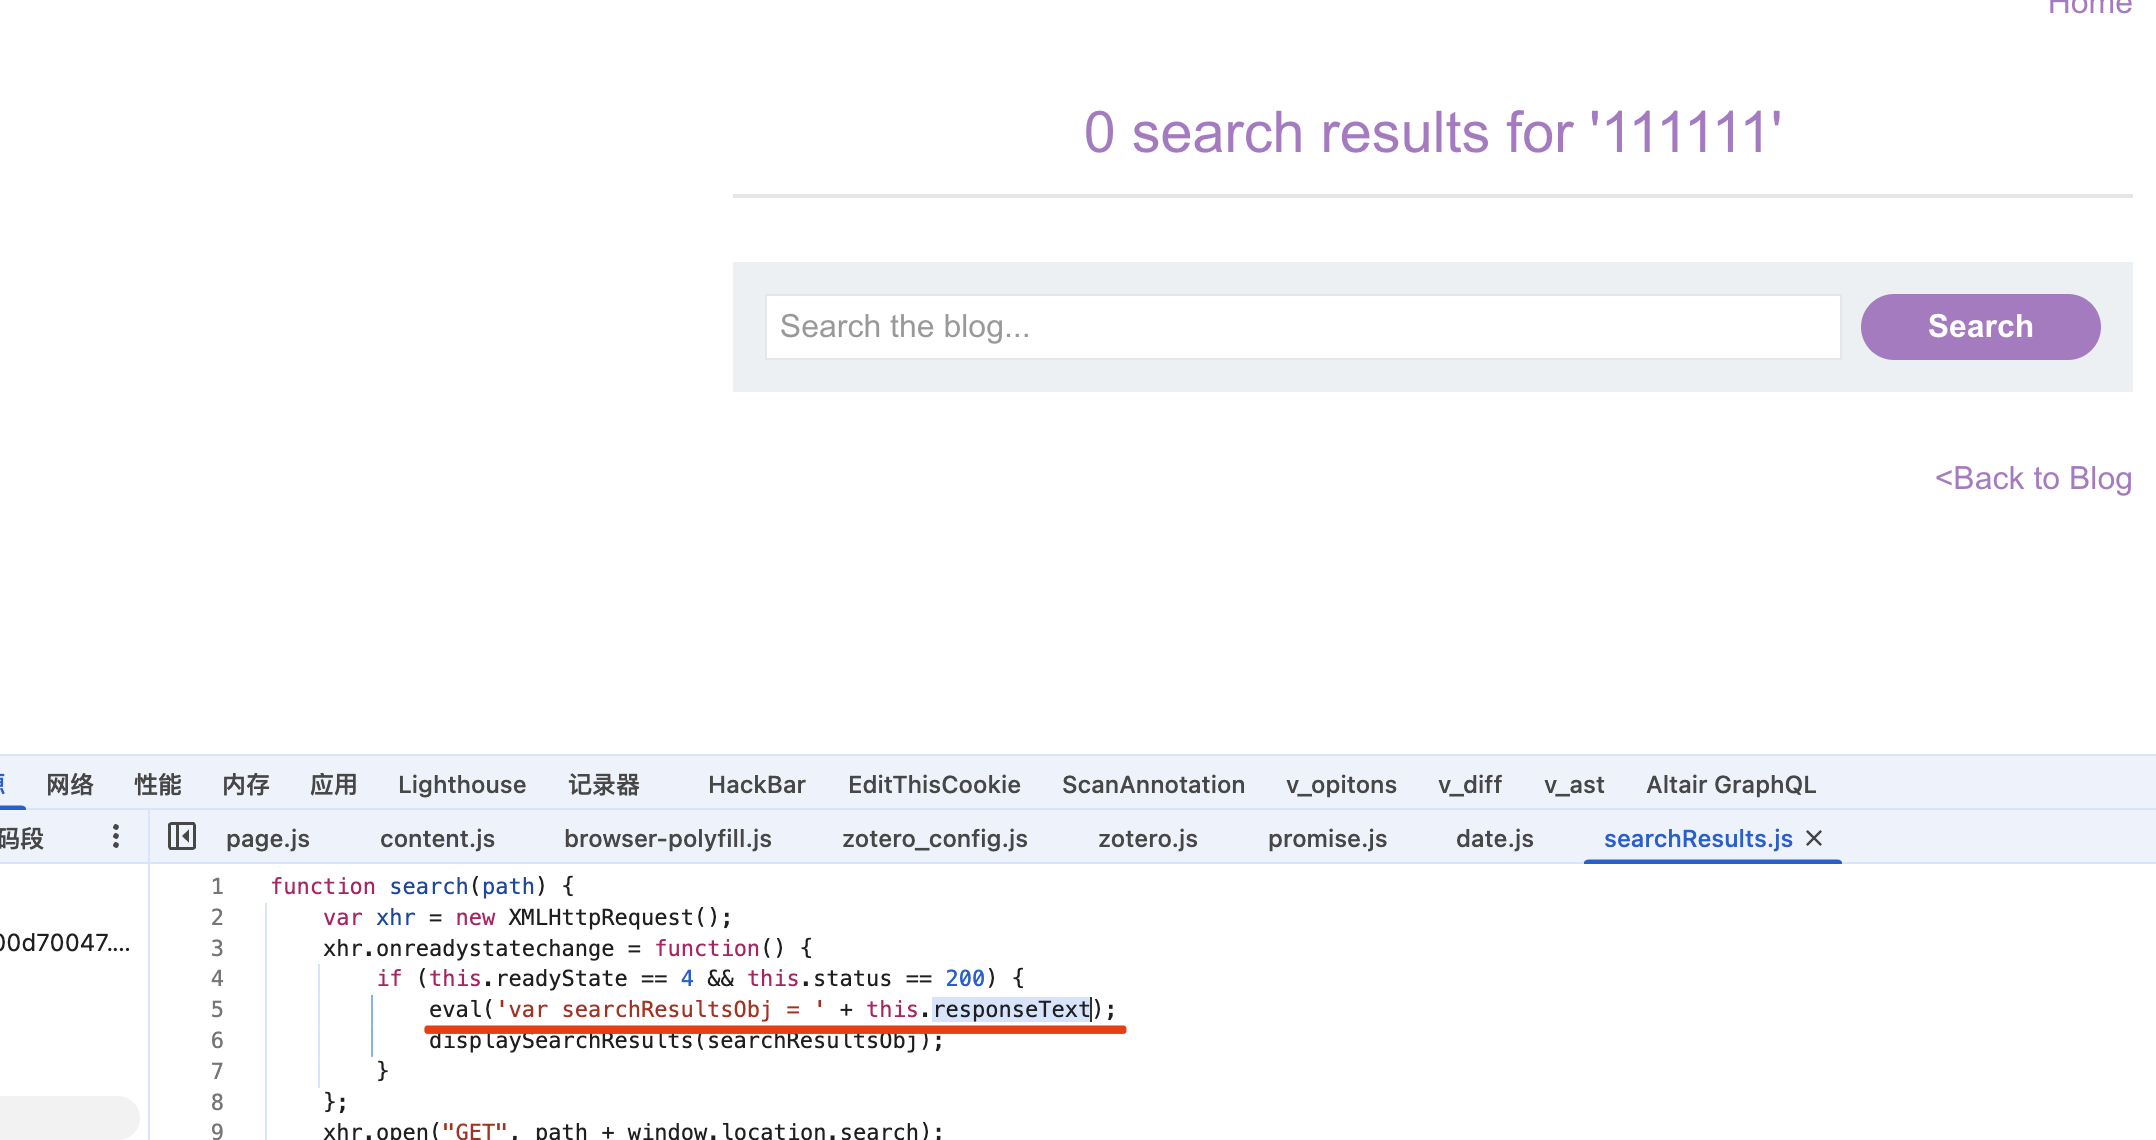
Task: Open the promise.js file tab
Action: click(1326, 839)
